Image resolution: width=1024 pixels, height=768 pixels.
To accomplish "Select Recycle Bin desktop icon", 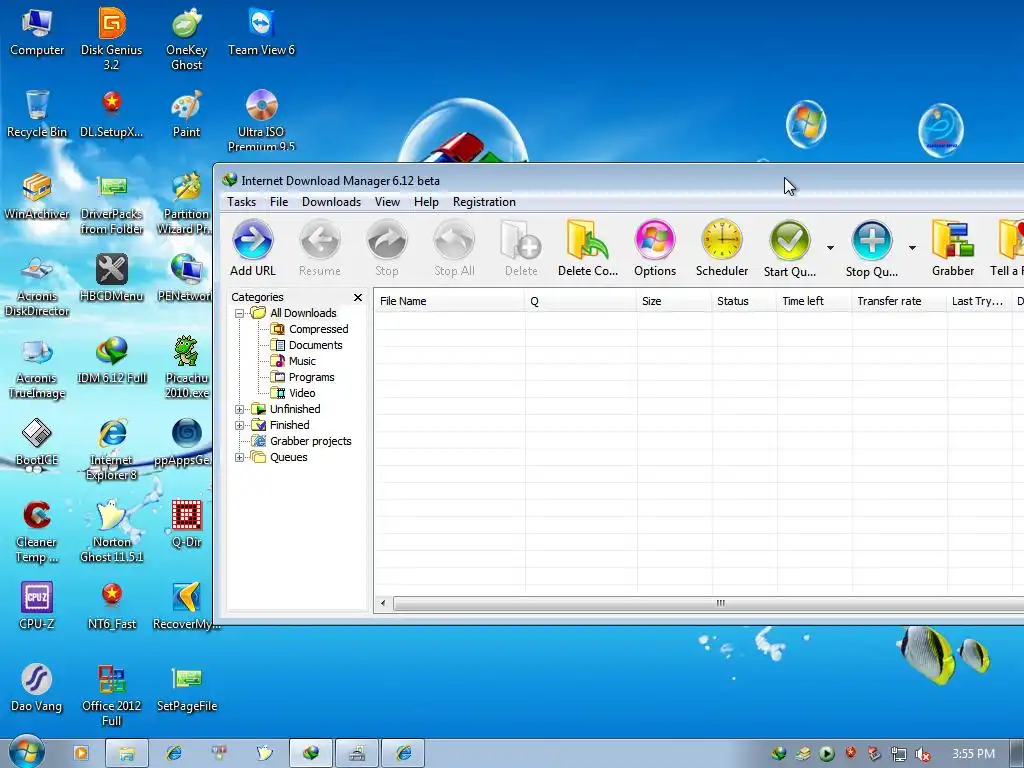I will coord(37,114).
